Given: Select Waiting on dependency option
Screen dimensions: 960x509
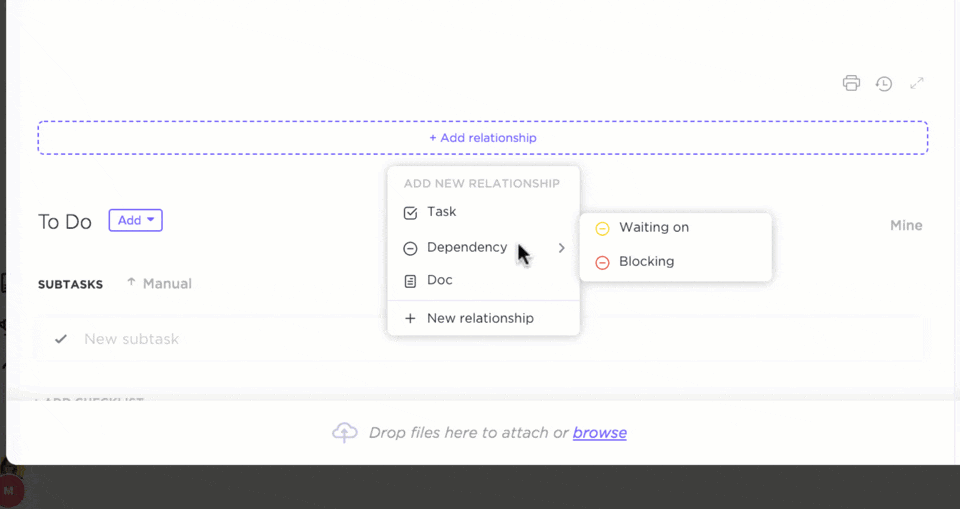Looking at the screenshot, I should (654, 228).
